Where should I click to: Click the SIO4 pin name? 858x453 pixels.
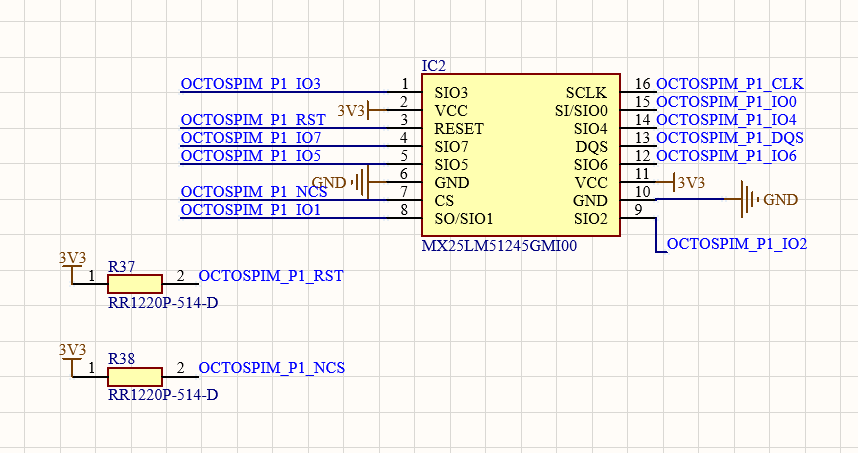tap(591, 129)
